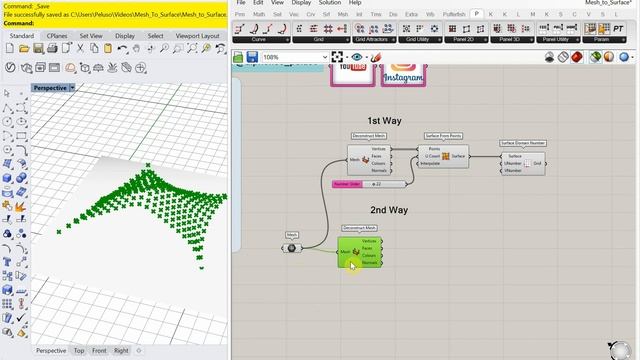Screen dimensions: 640x360
Task: Select the Pan hand tool
Action: click(x=136, y=49)
